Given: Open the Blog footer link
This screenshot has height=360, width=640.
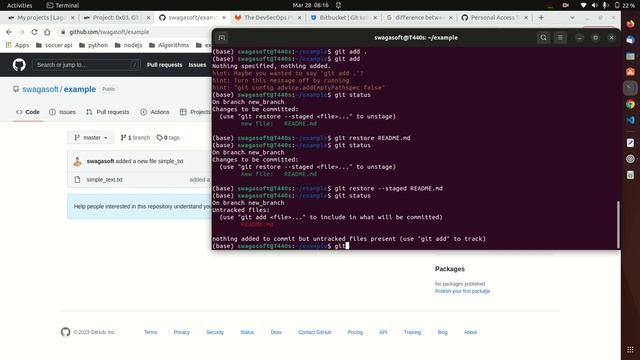Looking at the screenshot, I should [442, 332].
